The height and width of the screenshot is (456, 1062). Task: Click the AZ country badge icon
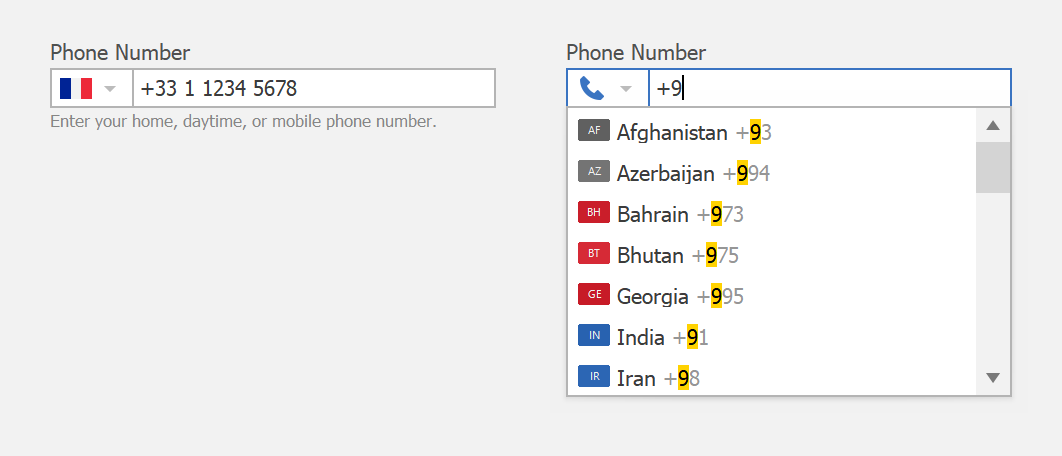click(594, 171)
